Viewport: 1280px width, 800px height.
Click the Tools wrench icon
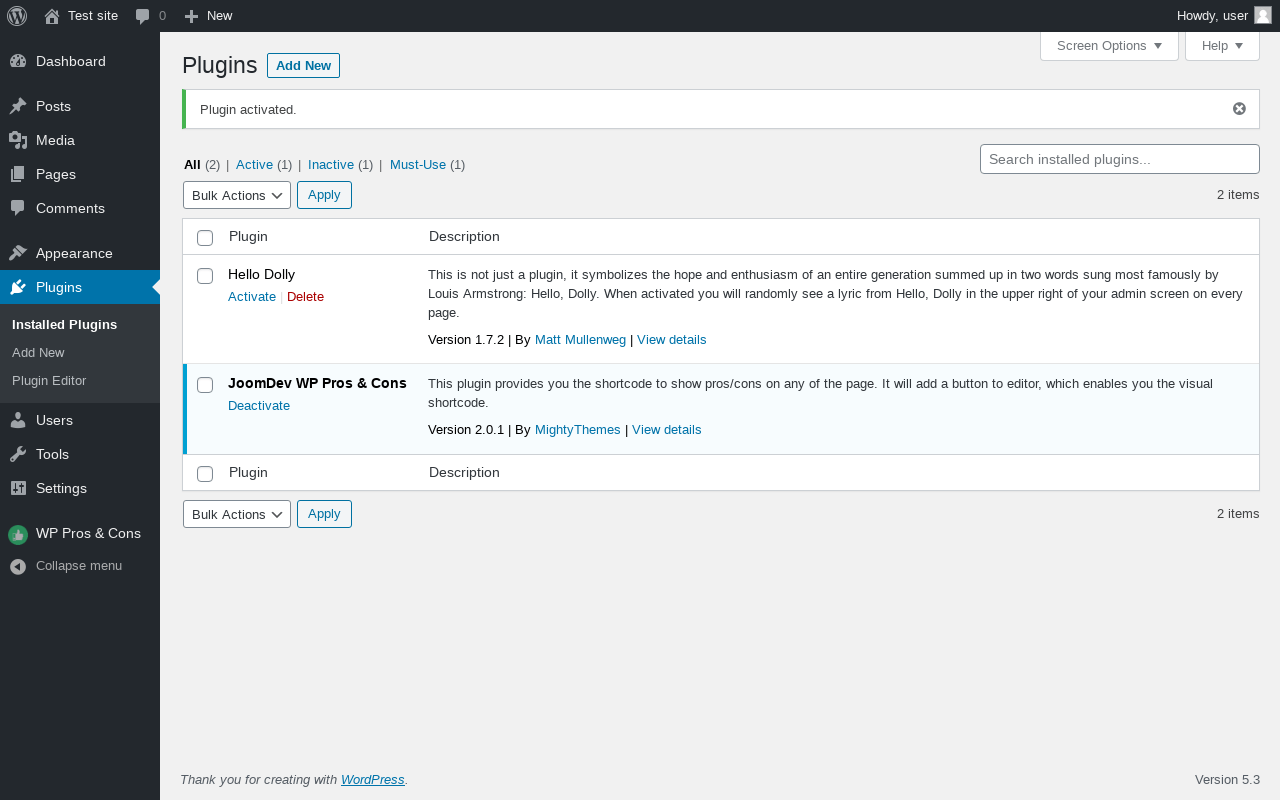18,454
